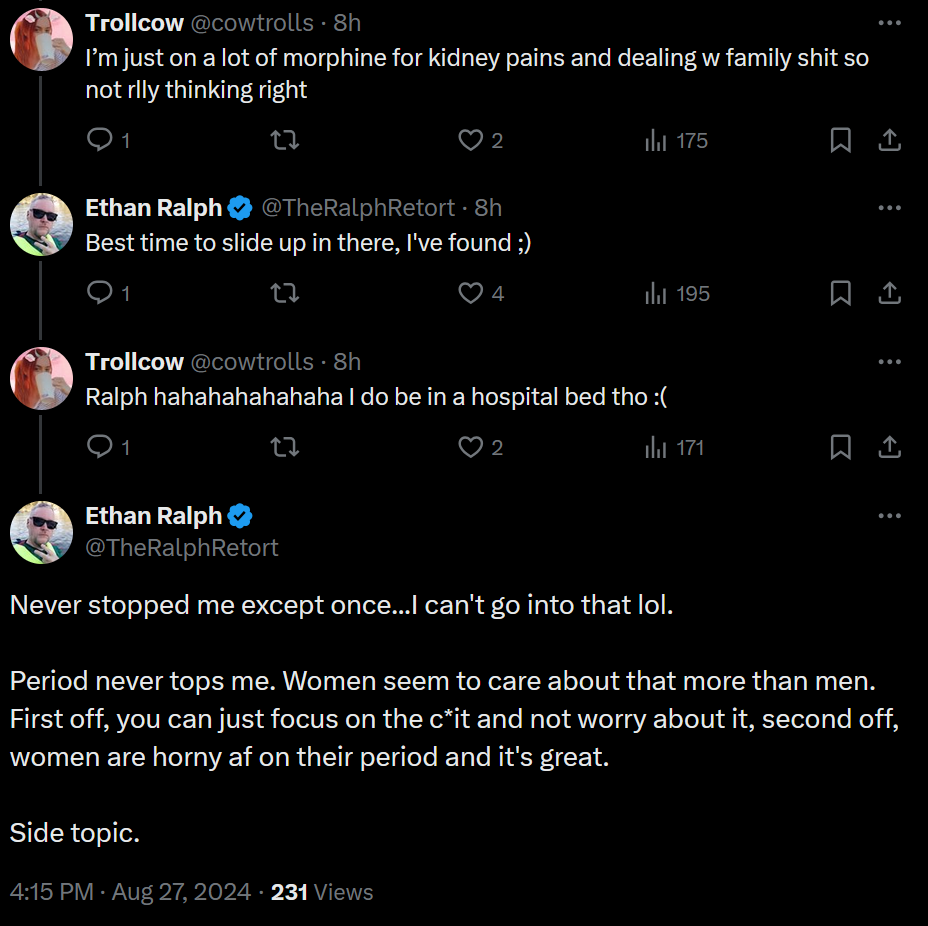Open Trollcow's profile picture at top
The image size is (928, 926).
[41, 39]
